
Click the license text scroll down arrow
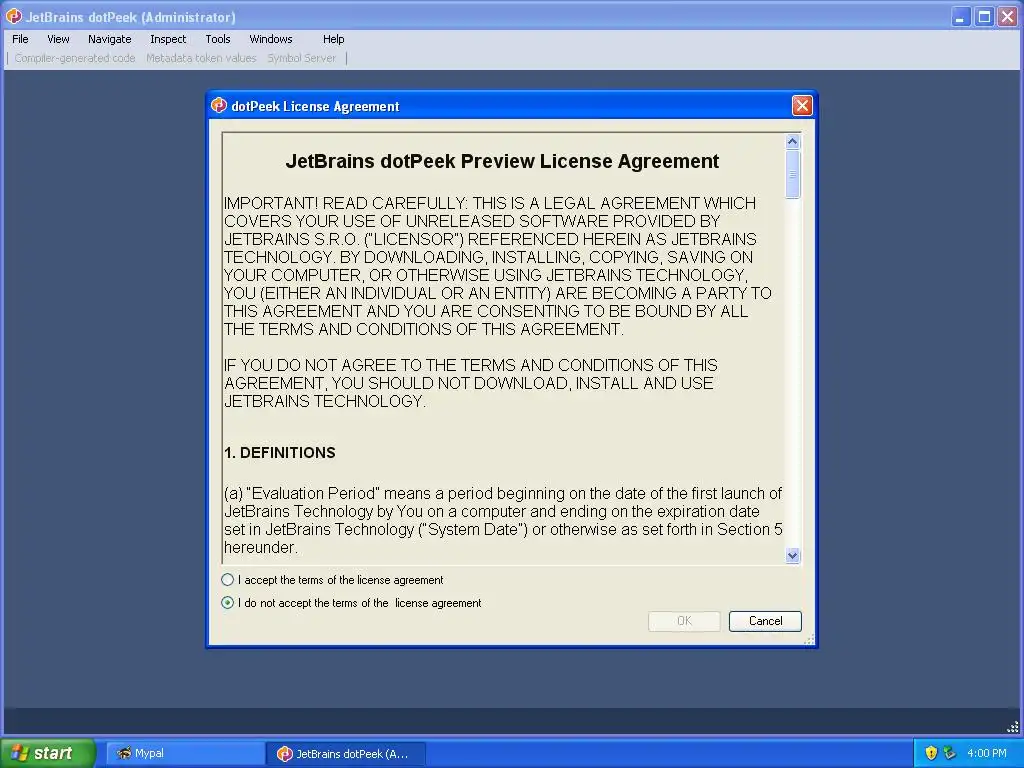click(792, 555)
